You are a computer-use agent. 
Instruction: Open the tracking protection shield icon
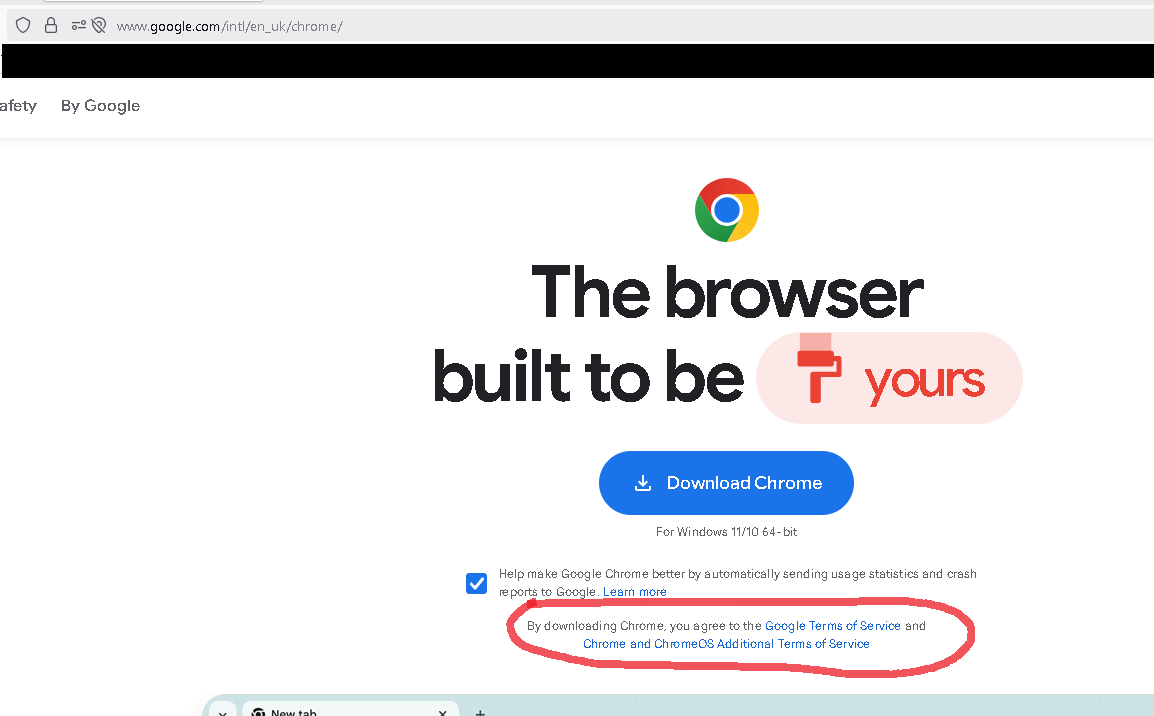click(23, 26)
